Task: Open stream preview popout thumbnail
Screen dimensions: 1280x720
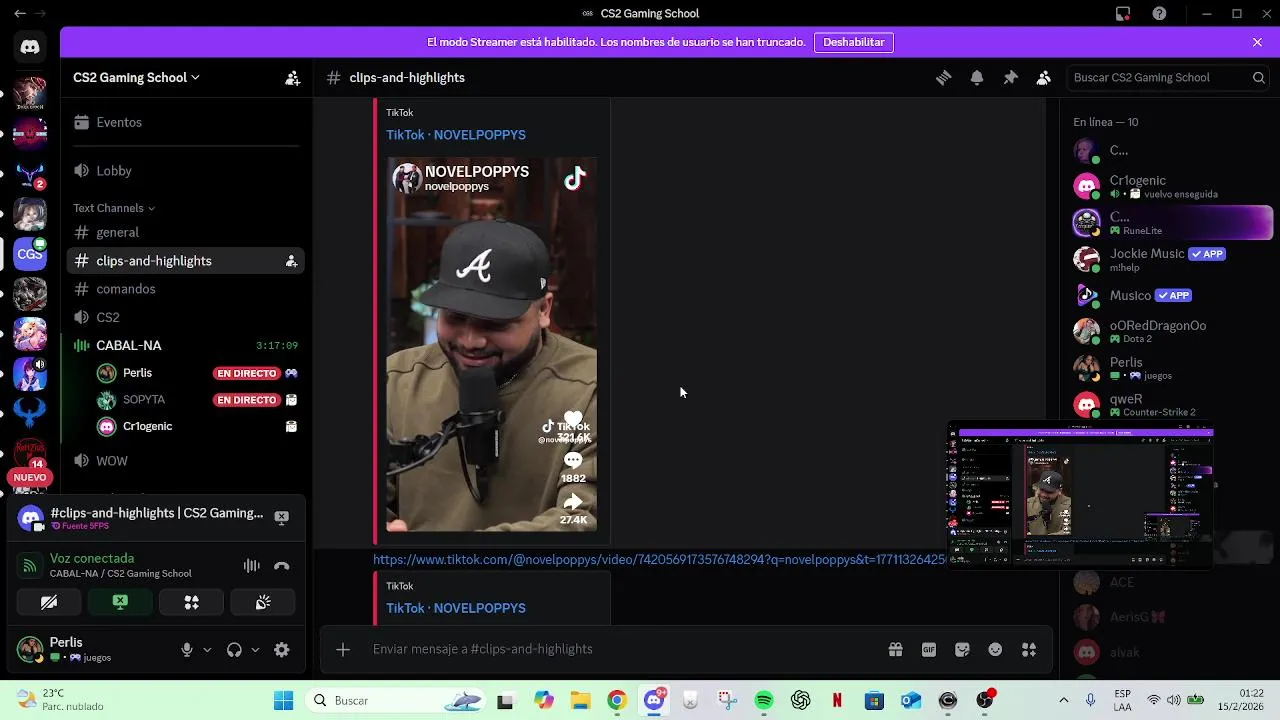Action: pyautogui.click(x=1081, y=494)
